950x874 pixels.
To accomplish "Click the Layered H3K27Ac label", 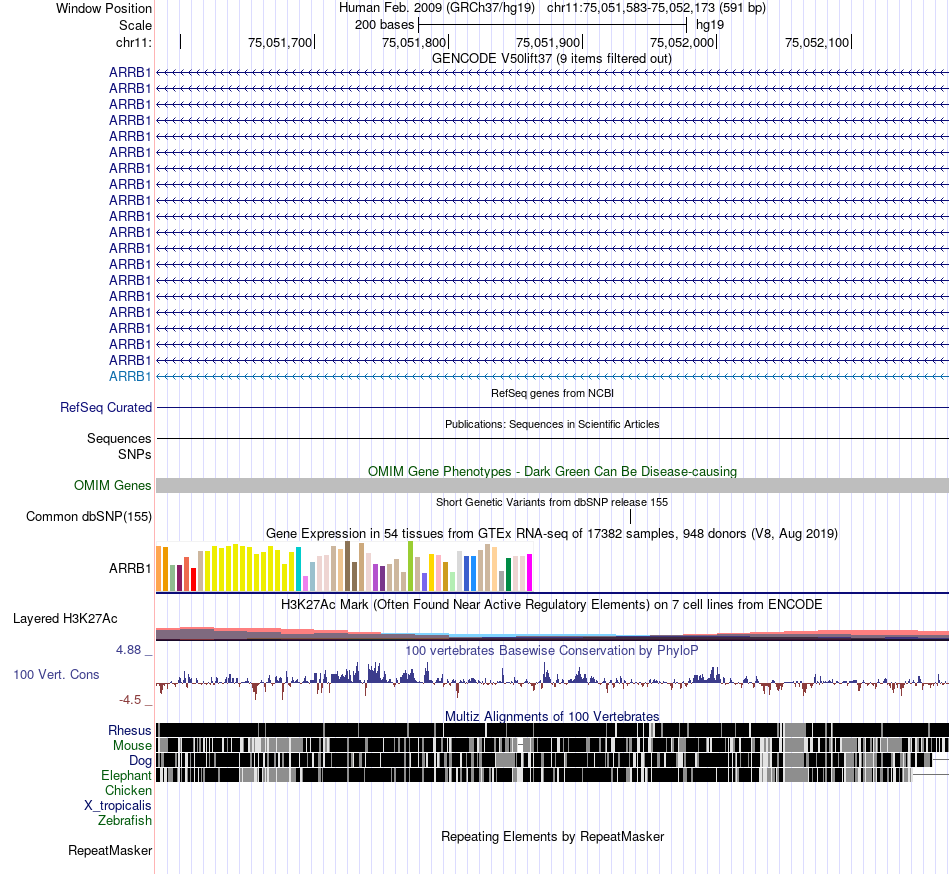I will [65, 618].
